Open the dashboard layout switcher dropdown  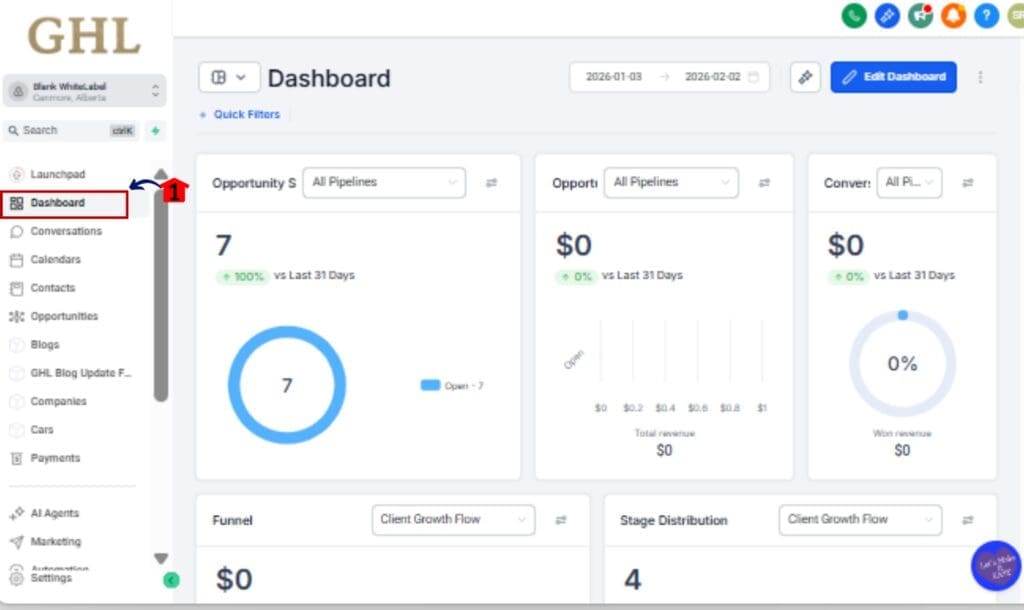coord(229,77)
